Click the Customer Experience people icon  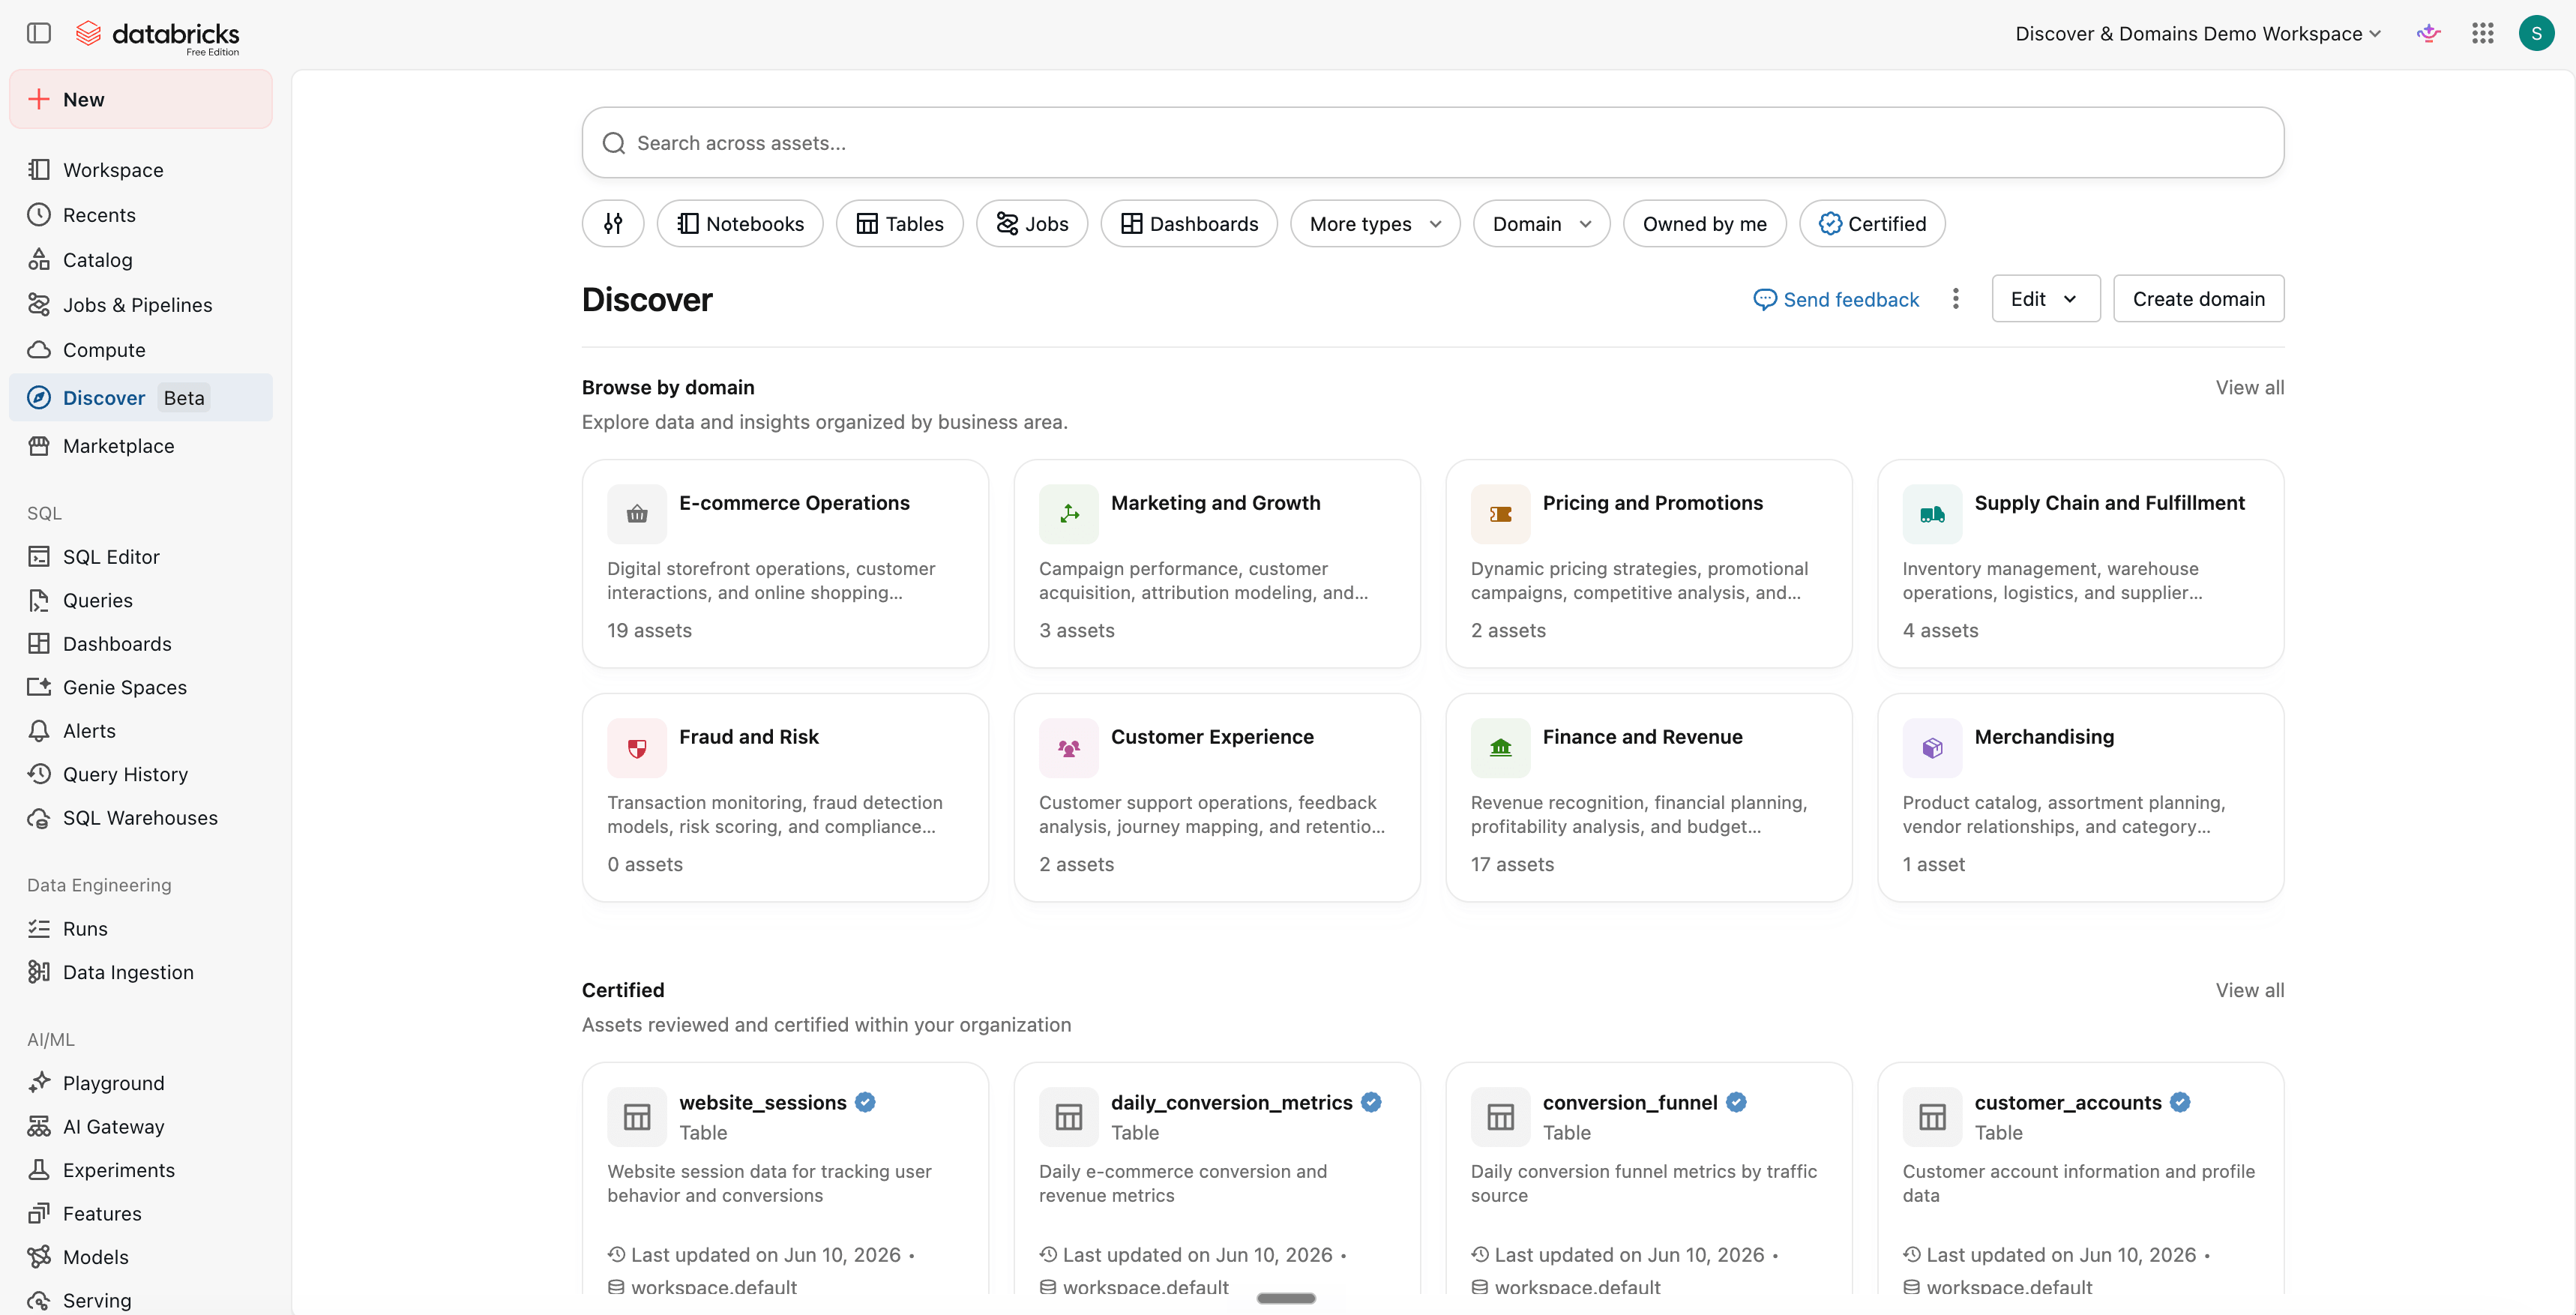point(1069,748)
